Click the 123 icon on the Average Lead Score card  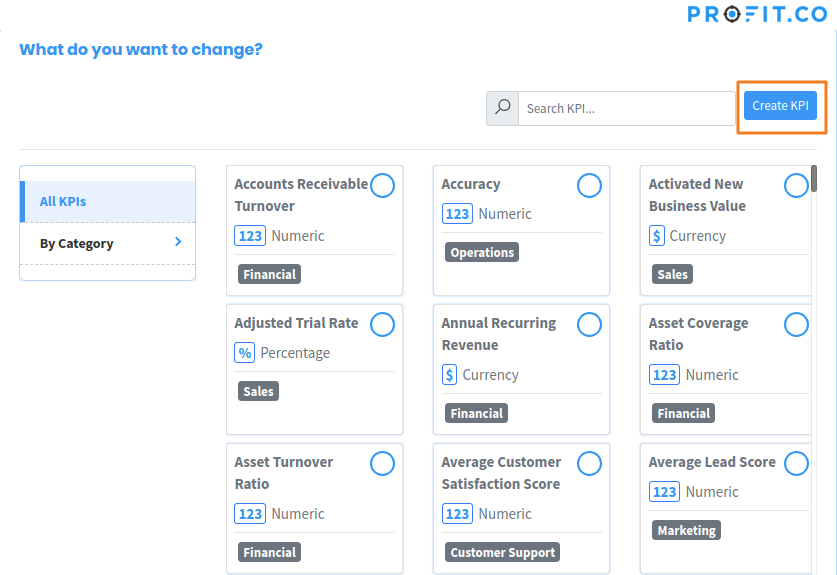[665, 492]
